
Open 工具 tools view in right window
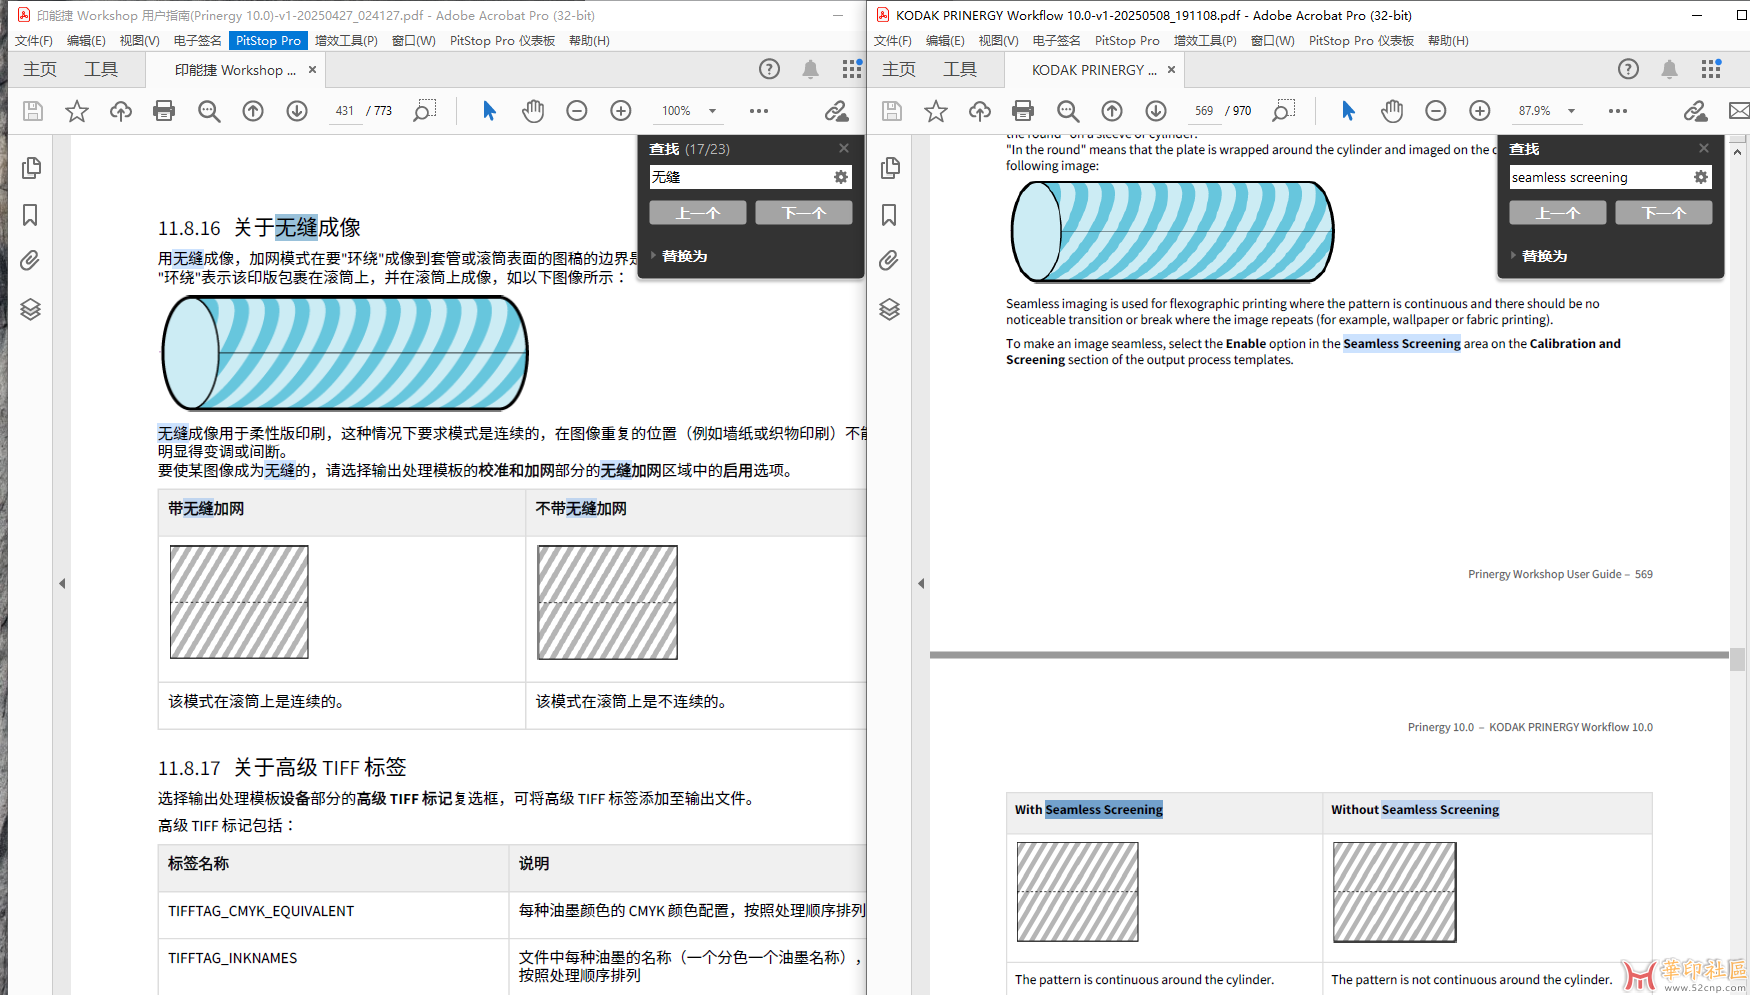pyautogui.click(x=960, y=69)
